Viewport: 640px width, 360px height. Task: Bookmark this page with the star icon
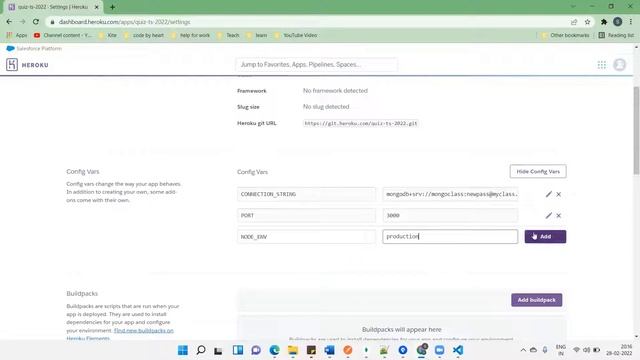click(587, 22)
